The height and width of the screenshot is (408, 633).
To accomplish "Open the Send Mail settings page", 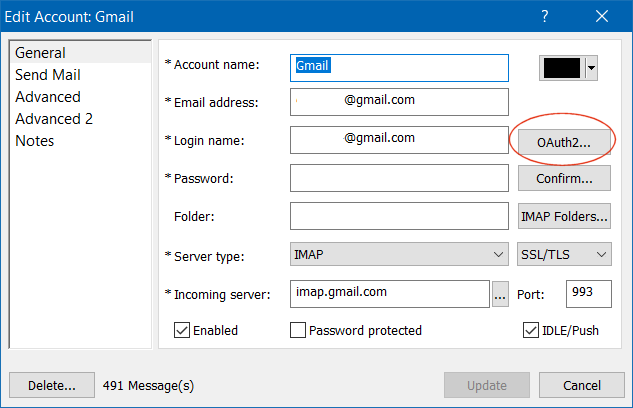I will (x=48, y=75).
